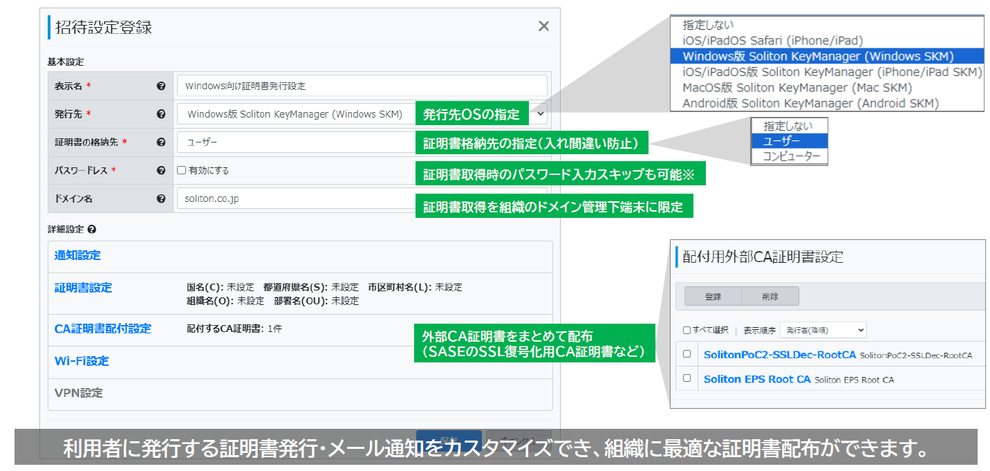Choose MacOS版 Soliton KeyManager option

pyautogui.click(x=828, y=86)
